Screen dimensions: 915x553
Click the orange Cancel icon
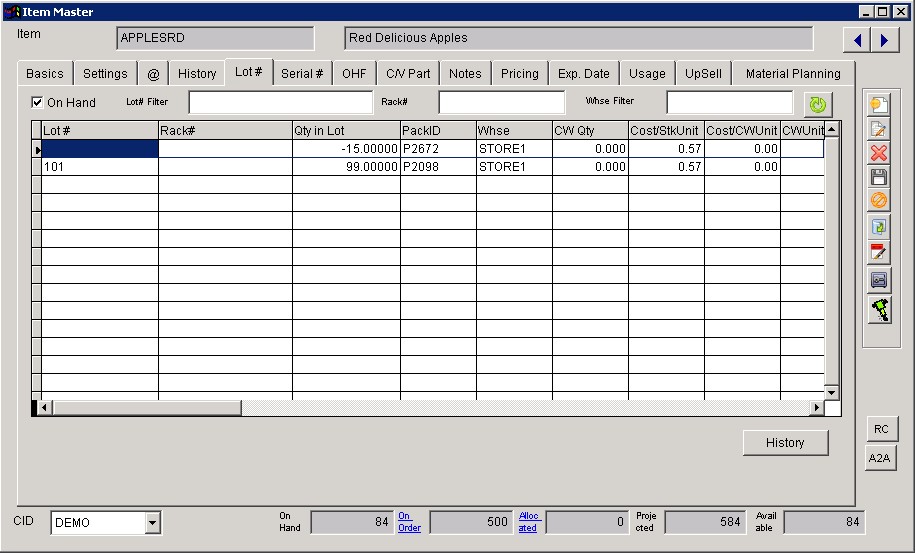pyautogui.click(x=879, y=201)
